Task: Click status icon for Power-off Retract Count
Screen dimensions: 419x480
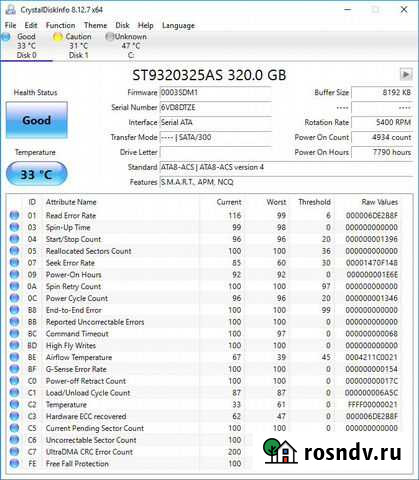Action: 14,381
